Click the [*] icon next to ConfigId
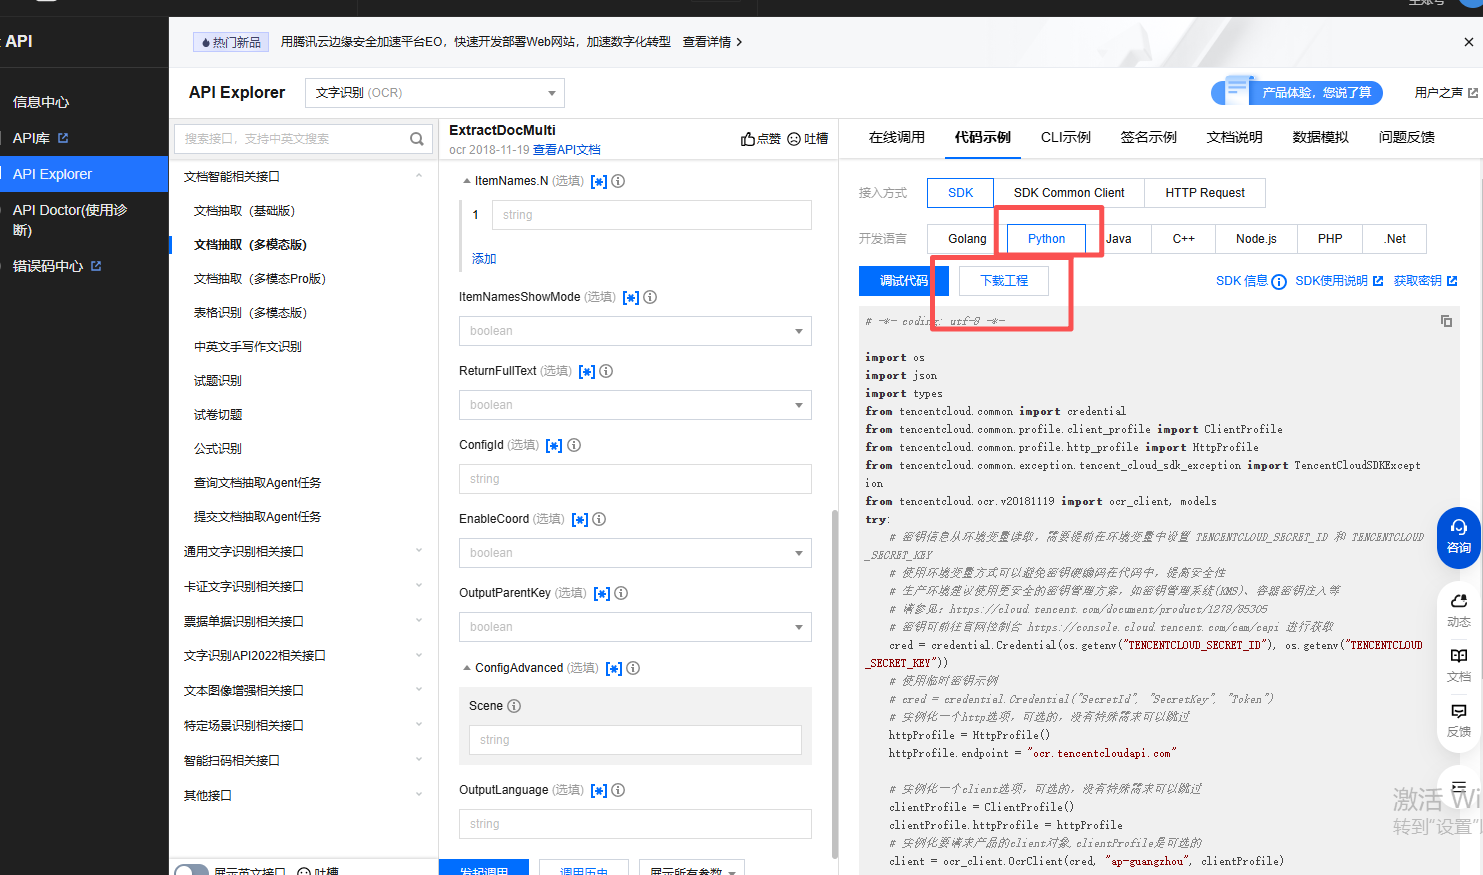 click(554, 445)
